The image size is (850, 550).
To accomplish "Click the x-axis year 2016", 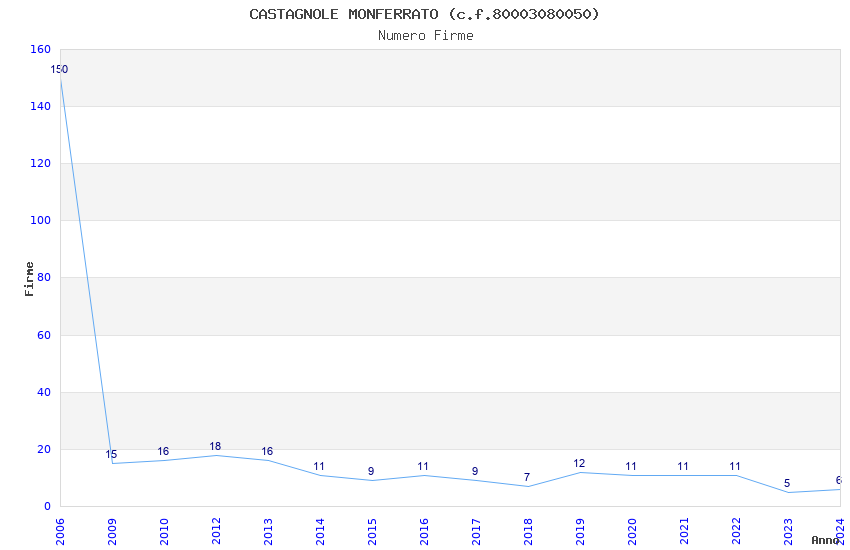I will [x=424, y=532].
